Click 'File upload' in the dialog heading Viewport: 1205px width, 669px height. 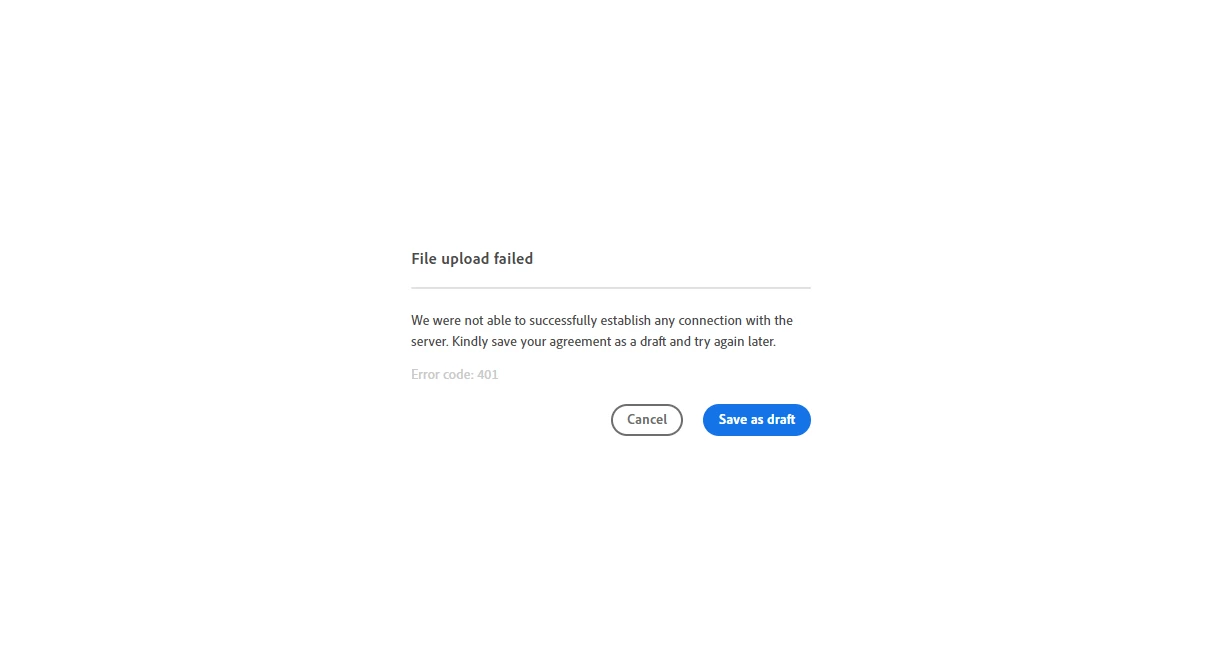(x=450, y=259)
